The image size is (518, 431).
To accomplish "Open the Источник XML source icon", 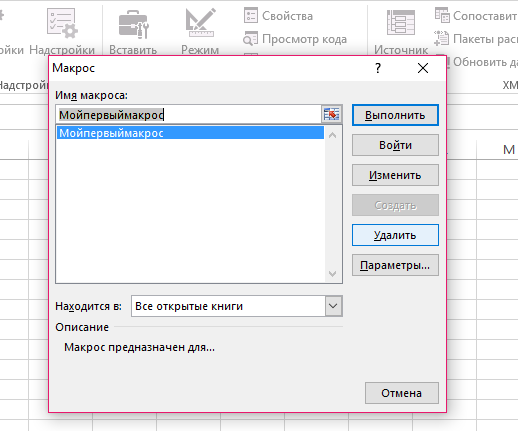I will (x=401, y=23).
